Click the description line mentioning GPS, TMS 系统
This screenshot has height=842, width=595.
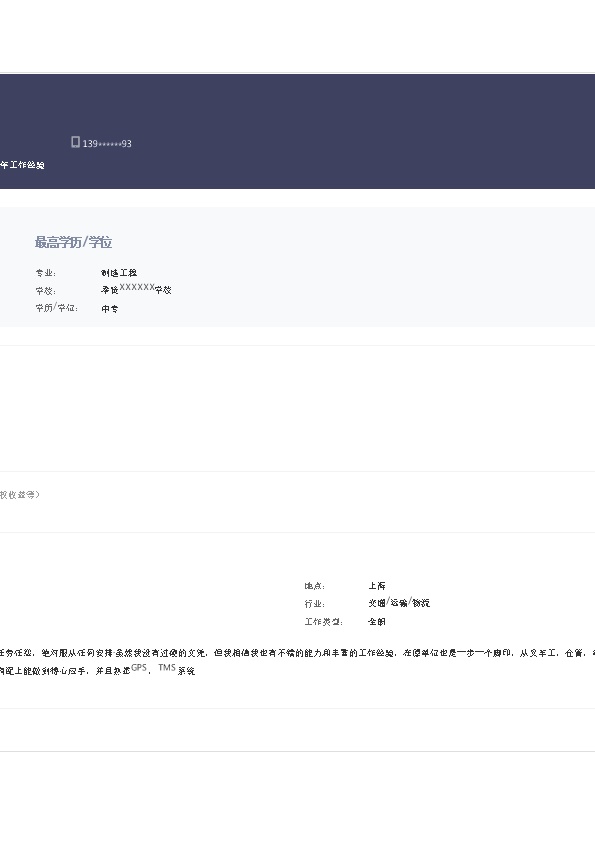coord(97,670)
